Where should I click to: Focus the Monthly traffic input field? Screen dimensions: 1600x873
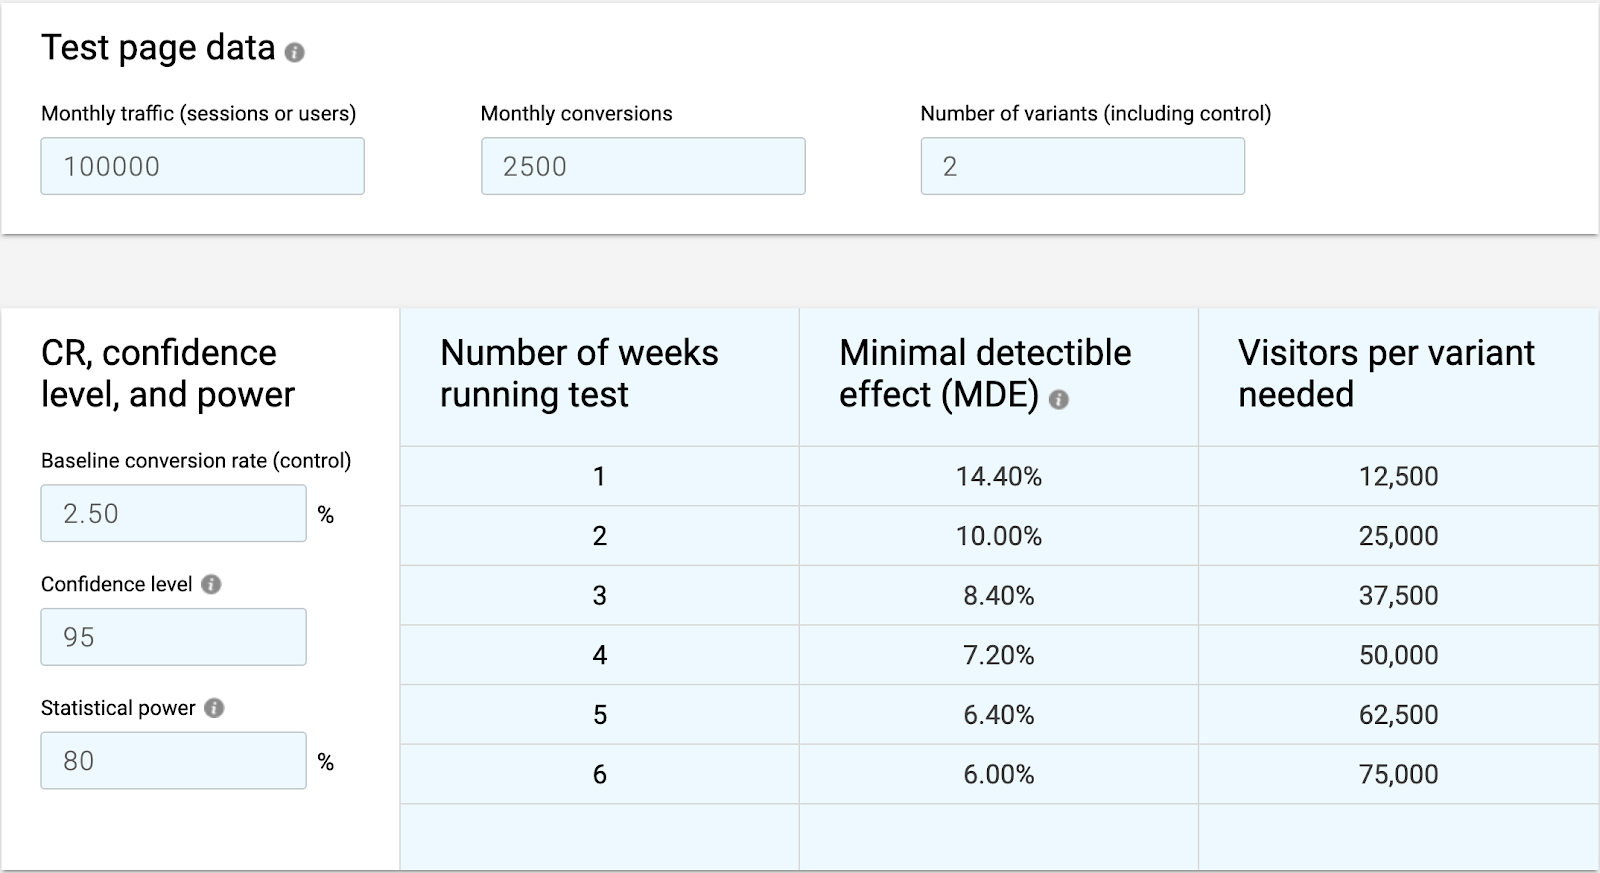202,166
